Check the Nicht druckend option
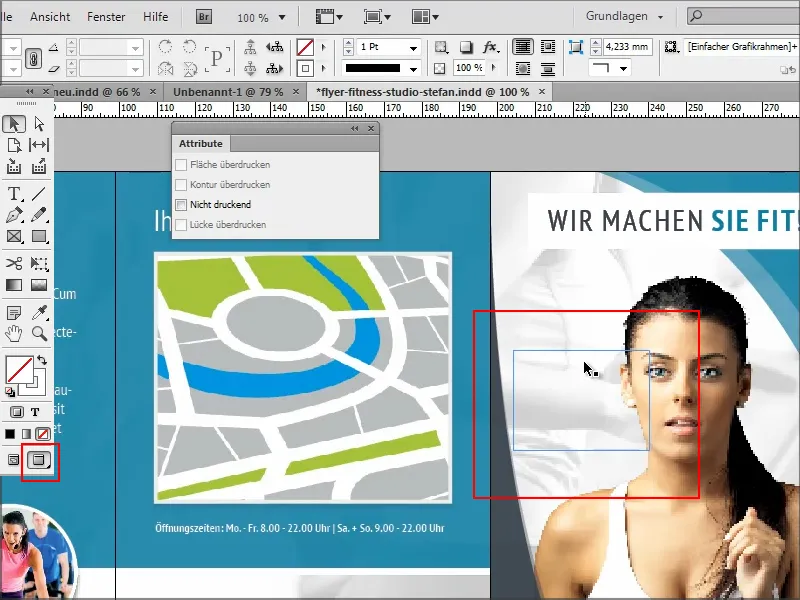The image size is (800, 600). click(181, 205)
